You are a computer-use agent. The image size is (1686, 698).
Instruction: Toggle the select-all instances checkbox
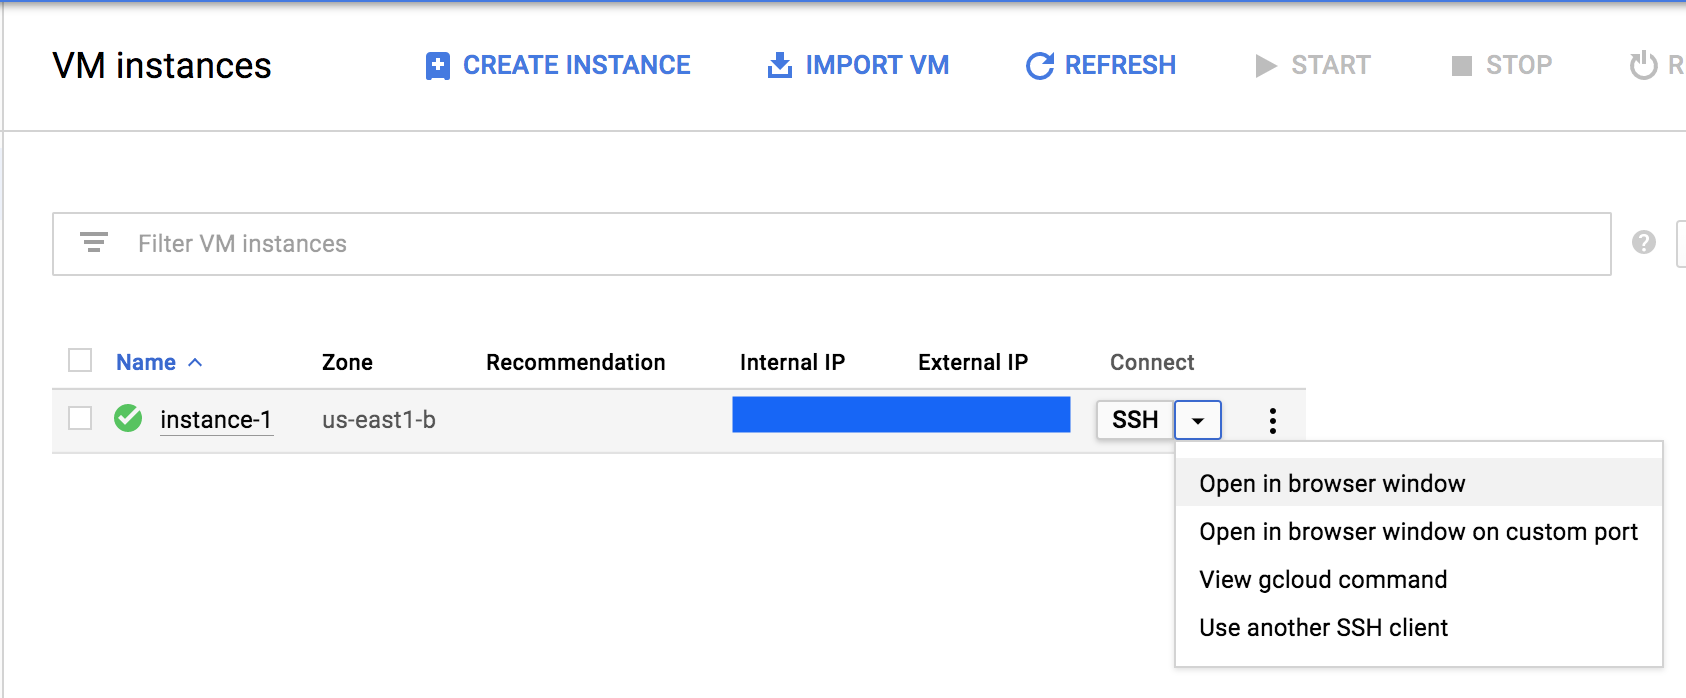[x=80, y=360]
